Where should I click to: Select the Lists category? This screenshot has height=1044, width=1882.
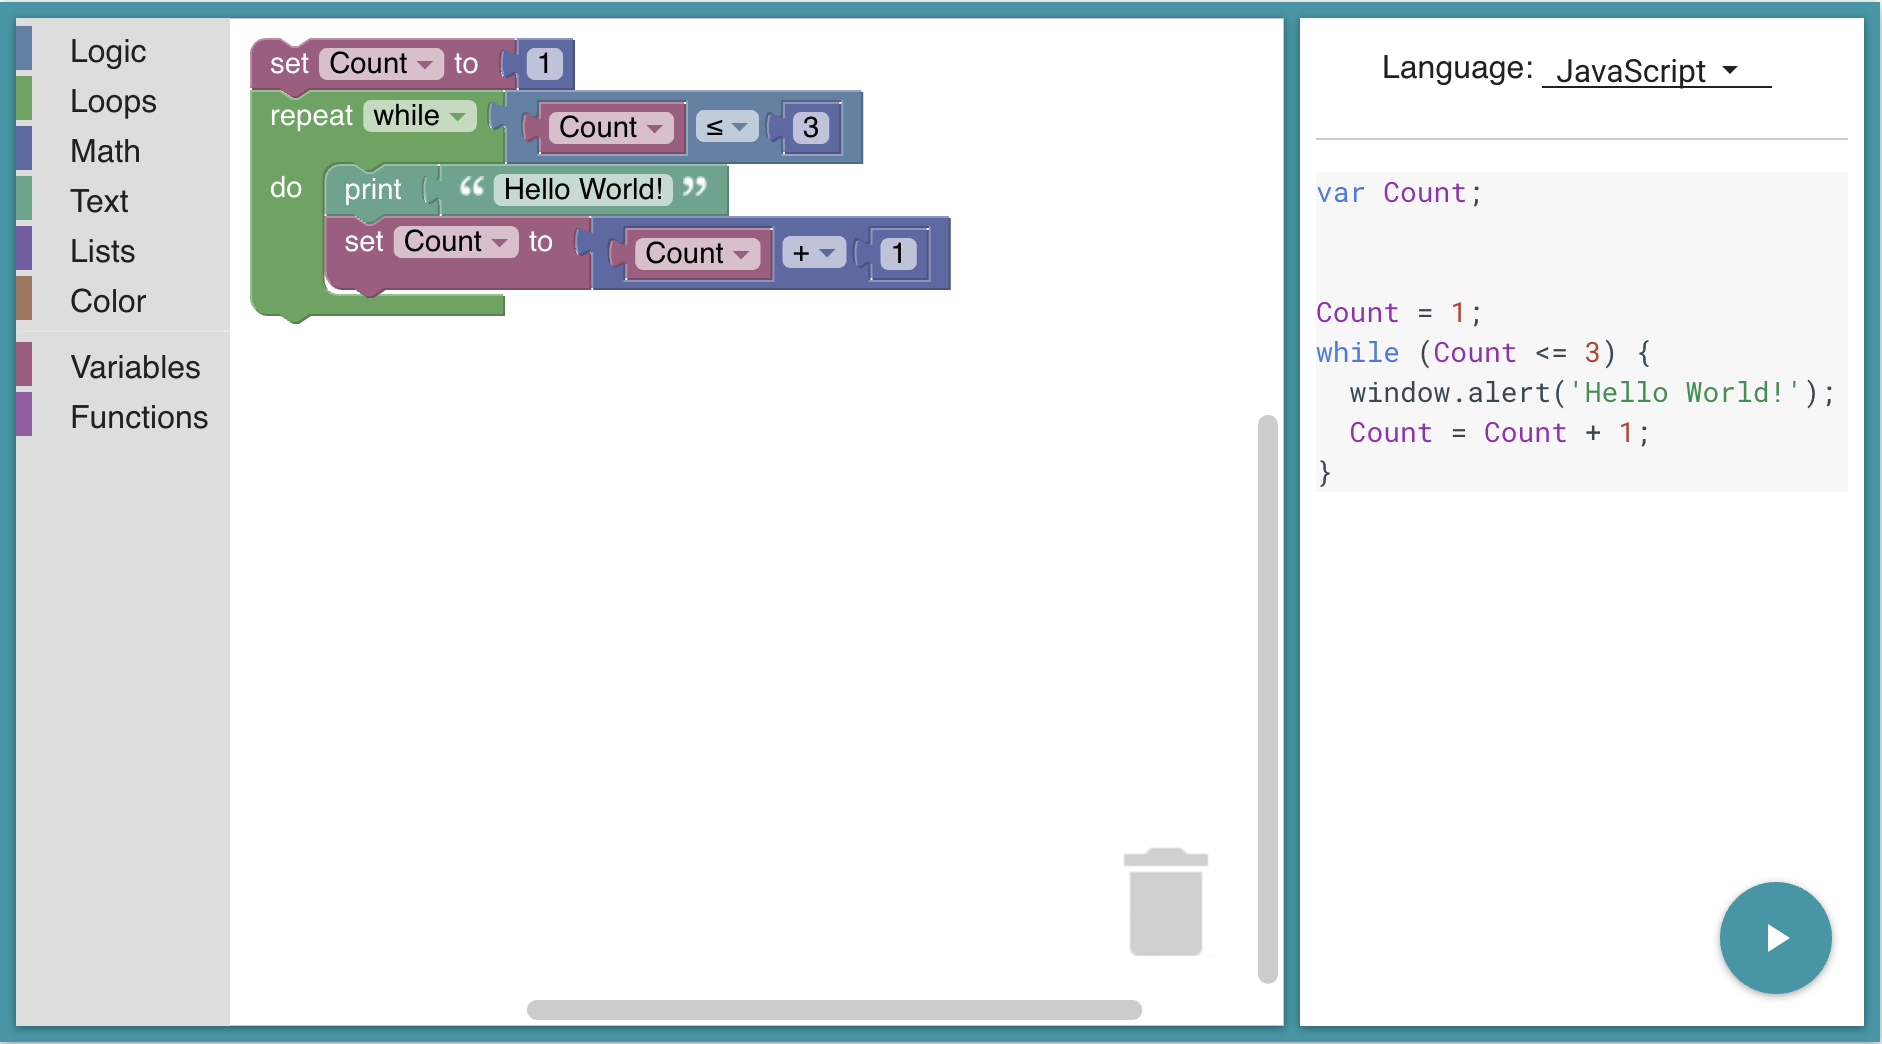[102, 251]
